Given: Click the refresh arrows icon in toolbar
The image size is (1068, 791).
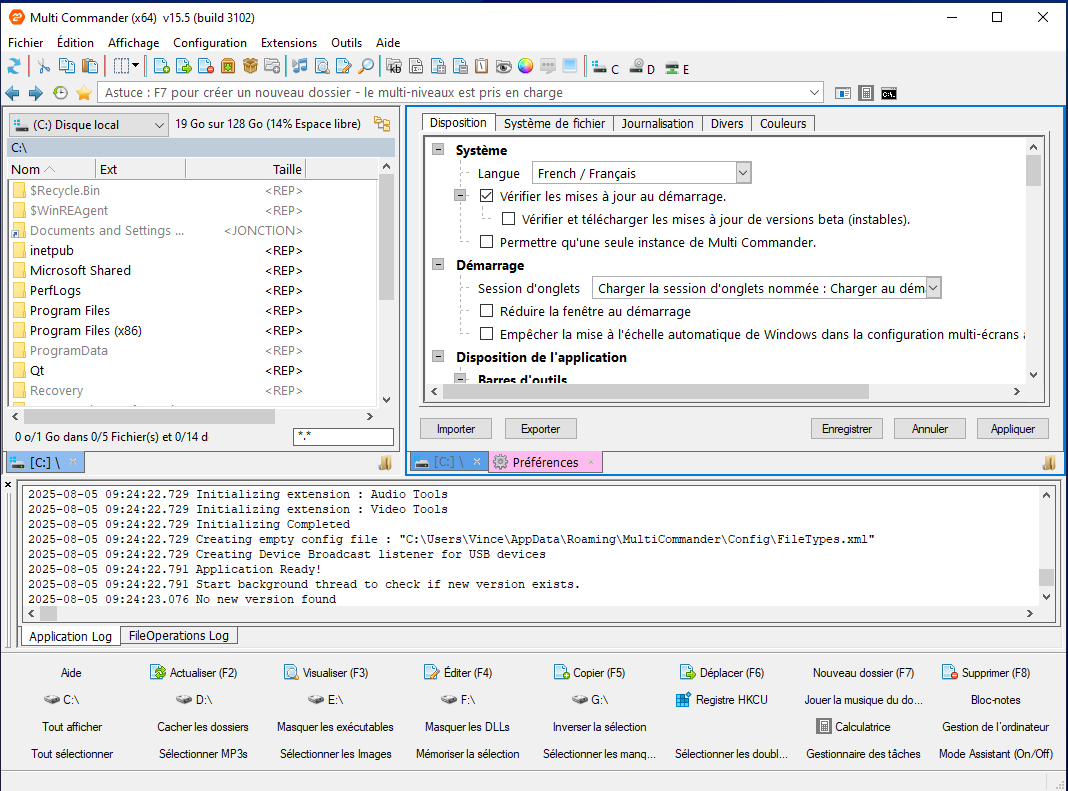Looking at the screenshot, I should click(14, 67).
